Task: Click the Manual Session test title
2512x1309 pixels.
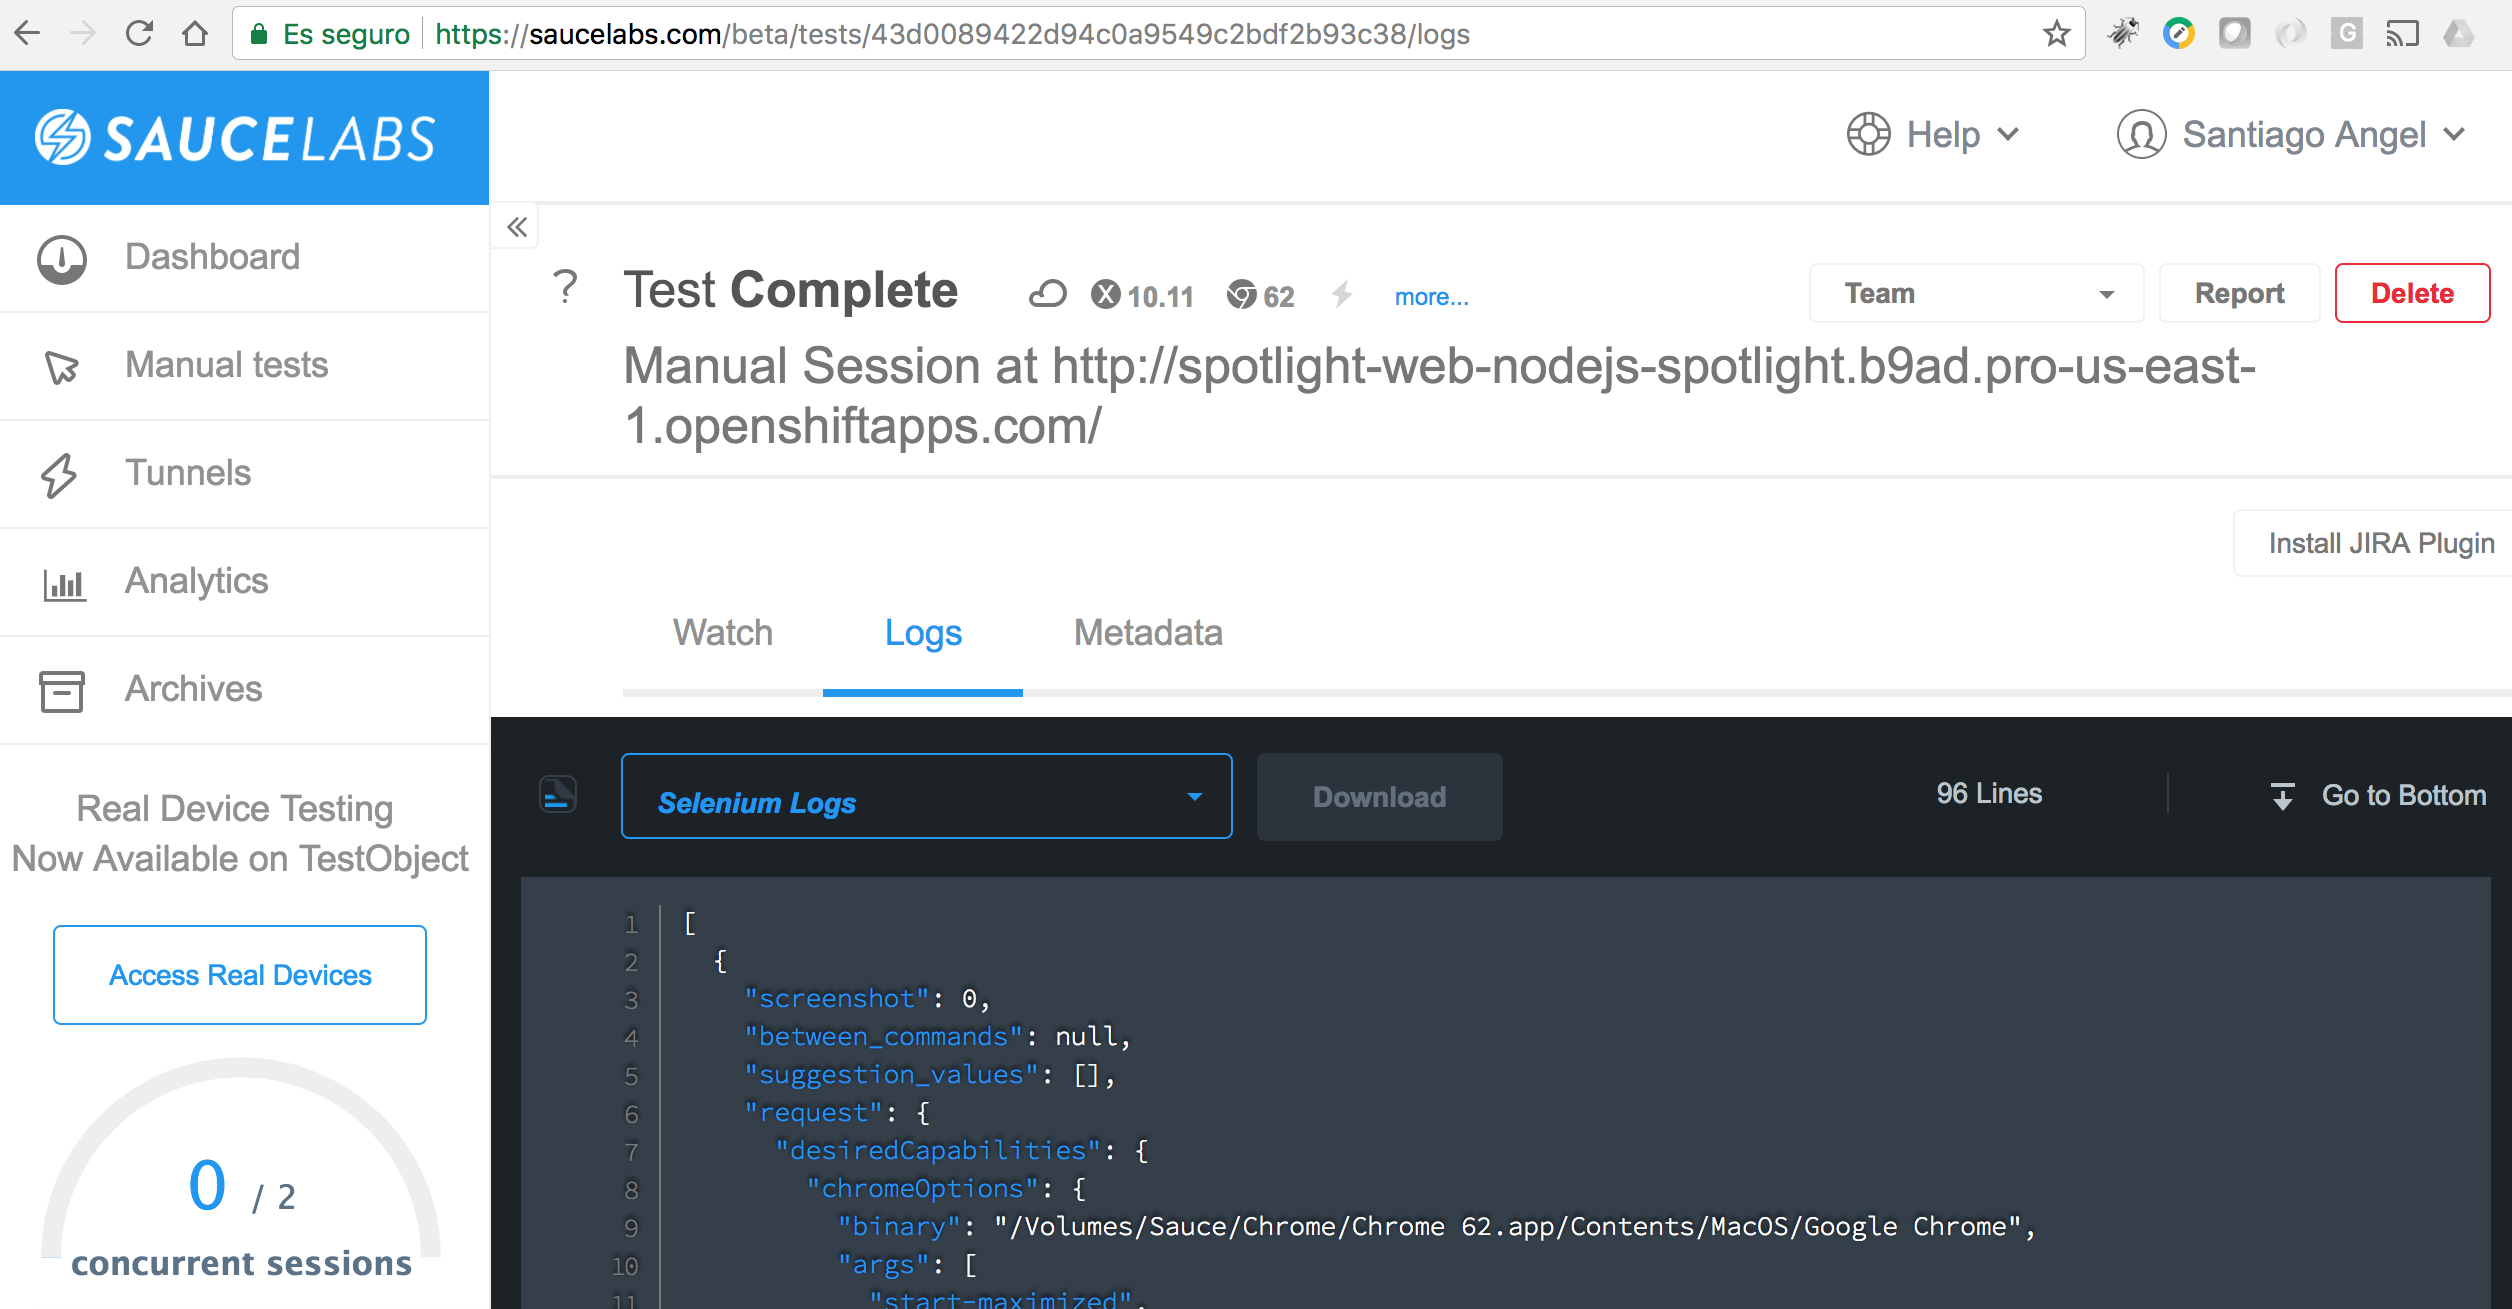Action: tap(1440, 396)
